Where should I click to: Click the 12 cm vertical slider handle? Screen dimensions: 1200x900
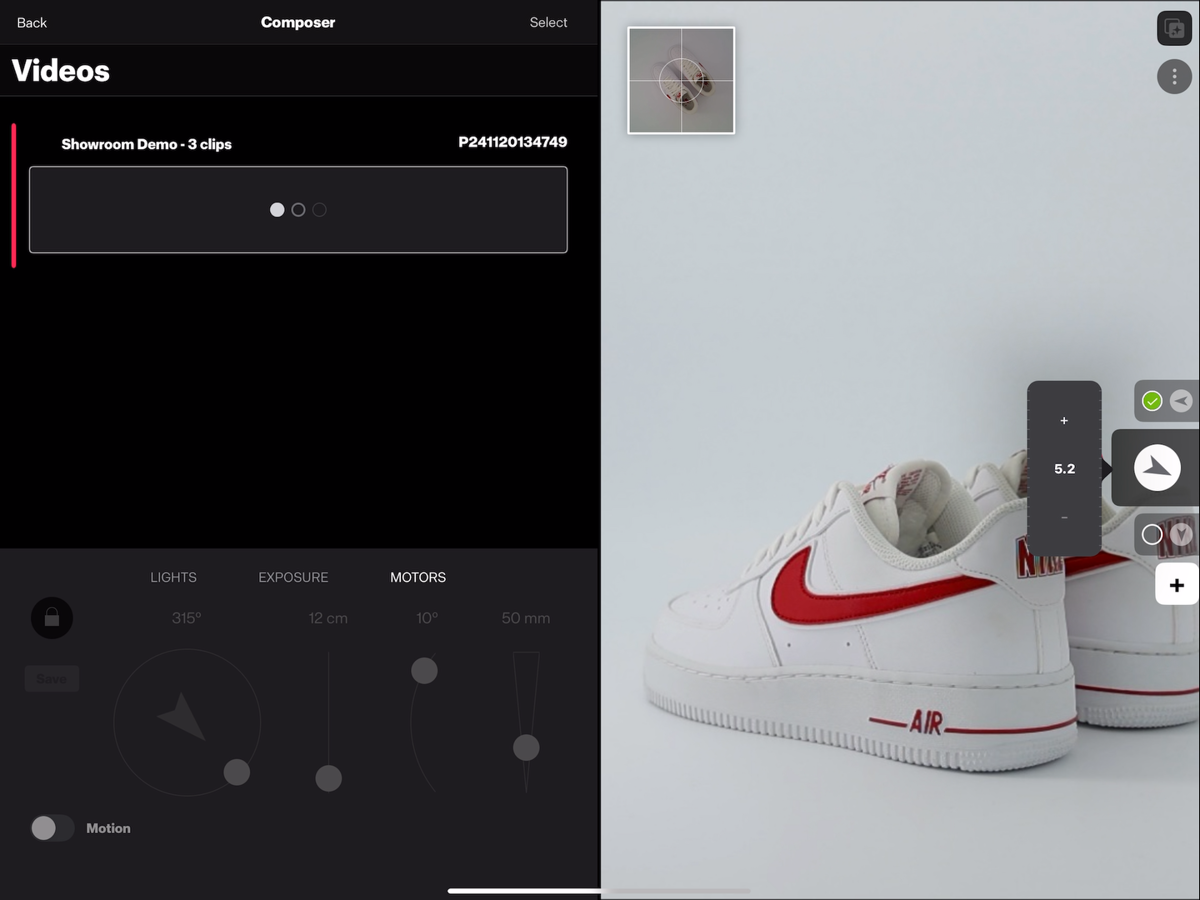328,777
